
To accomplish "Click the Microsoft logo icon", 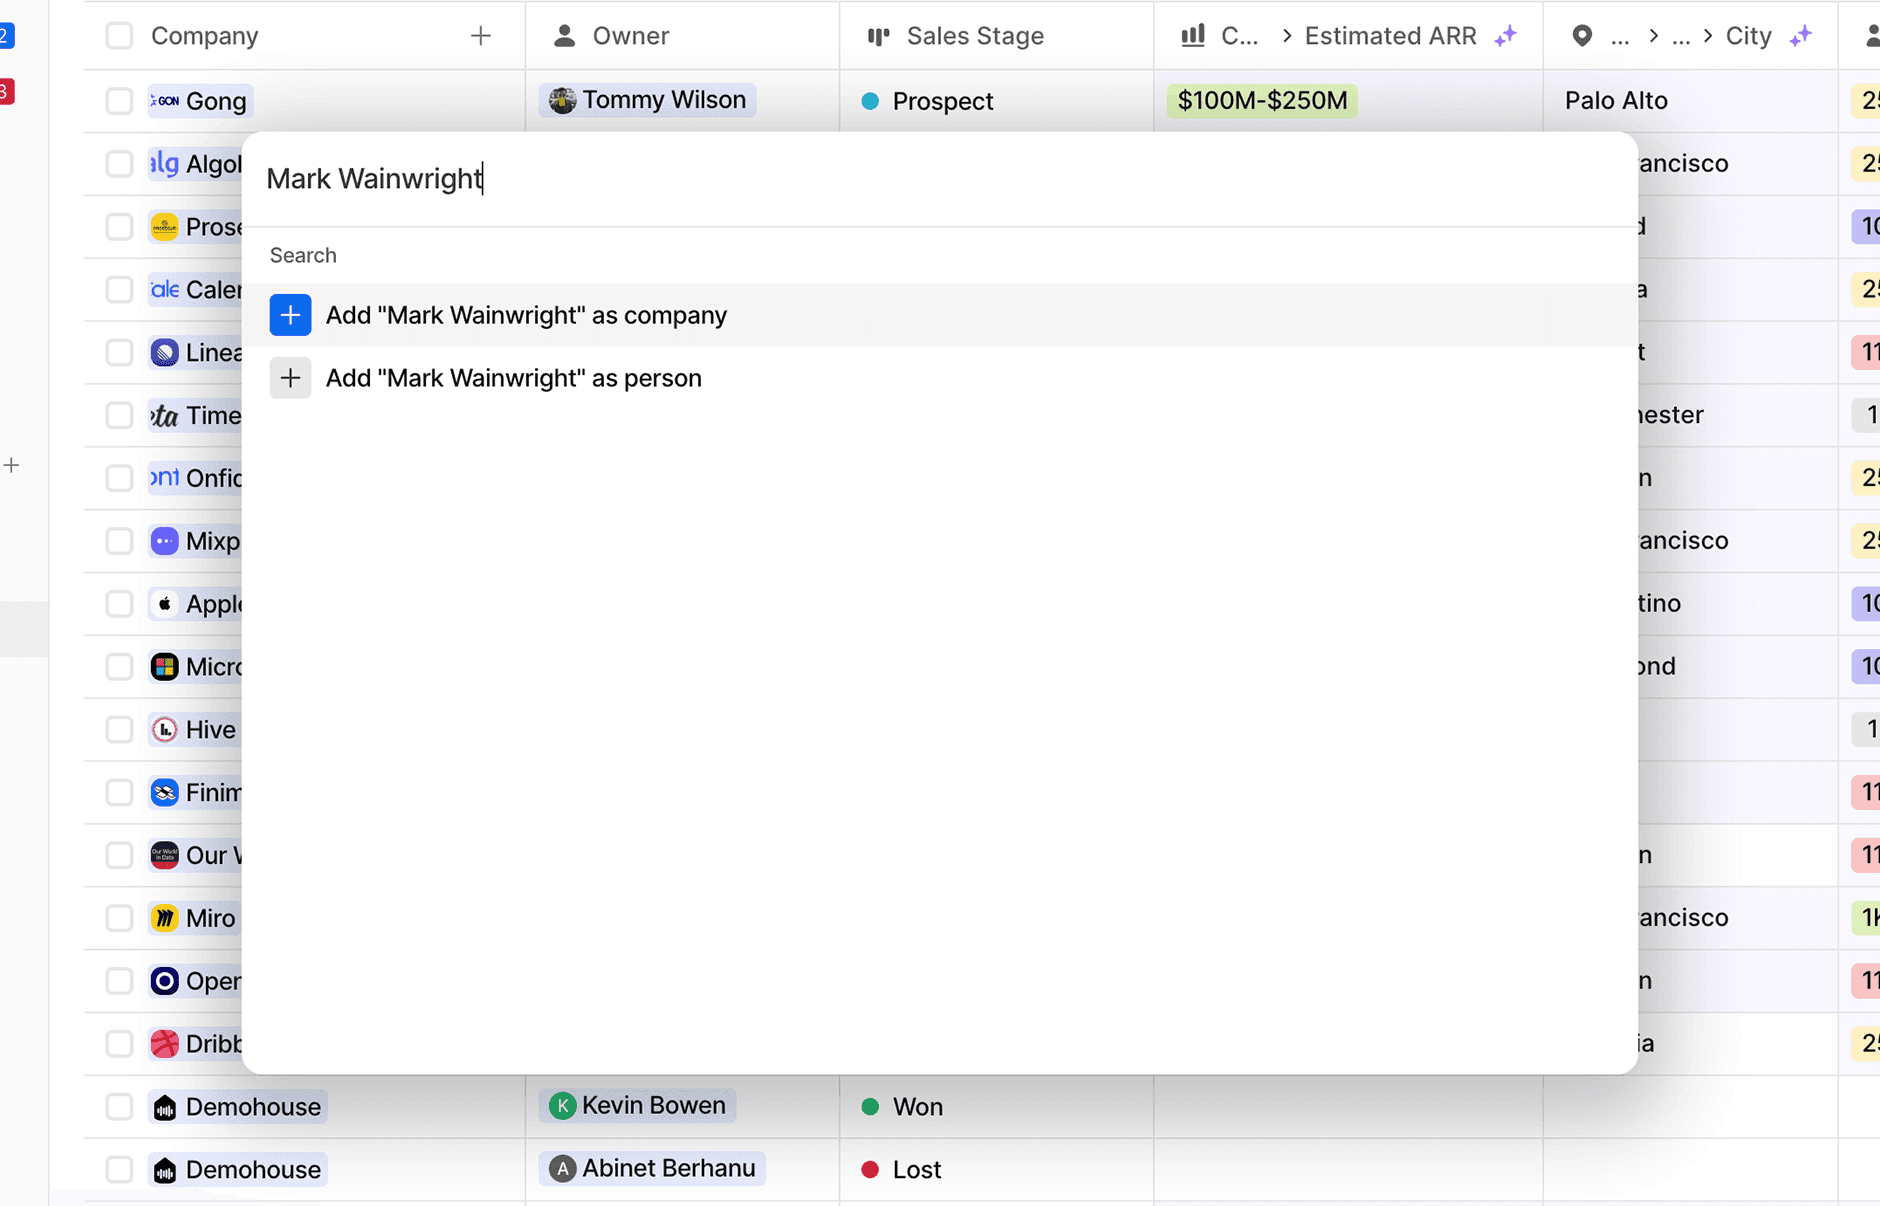I will (164, 666).
